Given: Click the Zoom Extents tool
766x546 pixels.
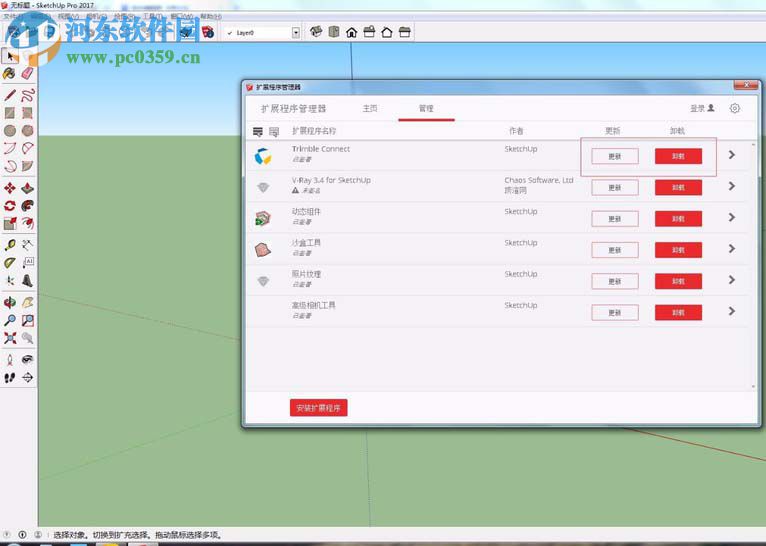Looking at the screenshot, I should [x=10, y=338].
